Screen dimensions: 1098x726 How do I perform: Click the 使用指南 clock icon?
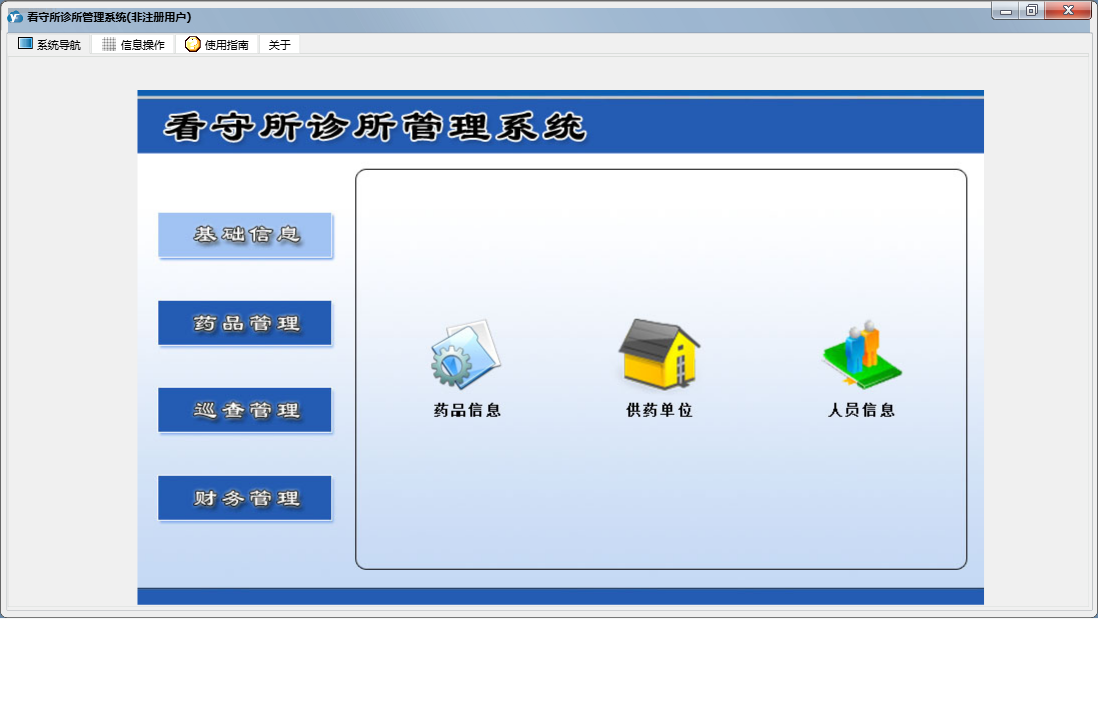pyautogui.click(x=193, y=44)
